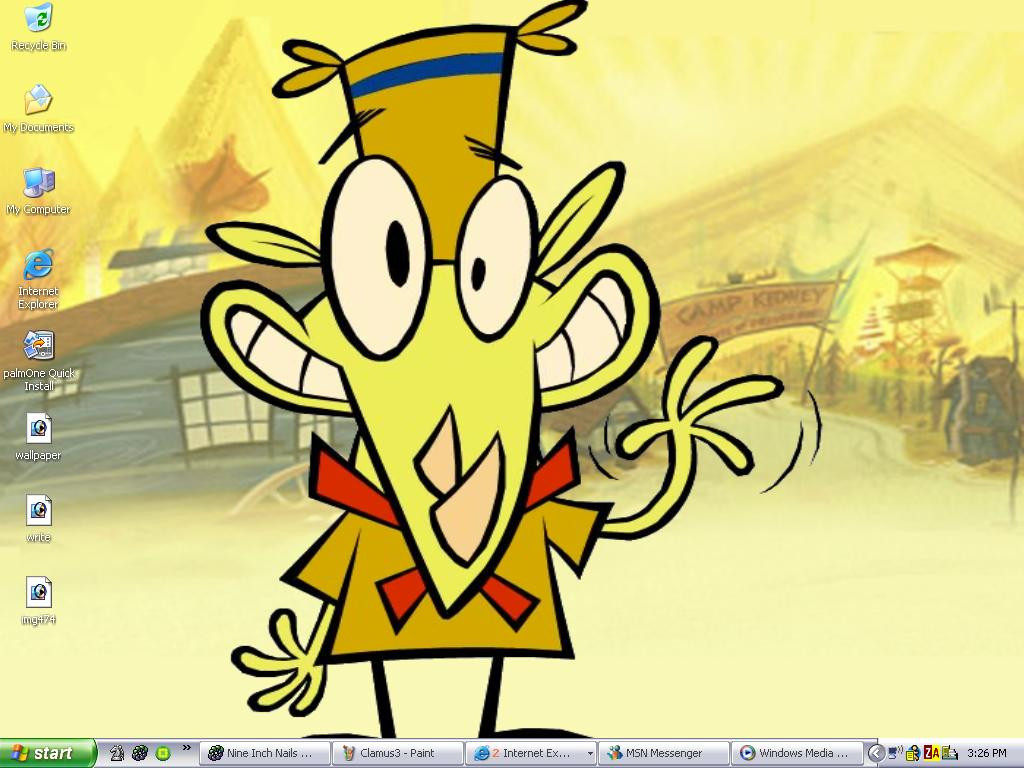This screenshot has height=768, width=1024.
Task: Open the Windows start menu
Action: (47, 753)
